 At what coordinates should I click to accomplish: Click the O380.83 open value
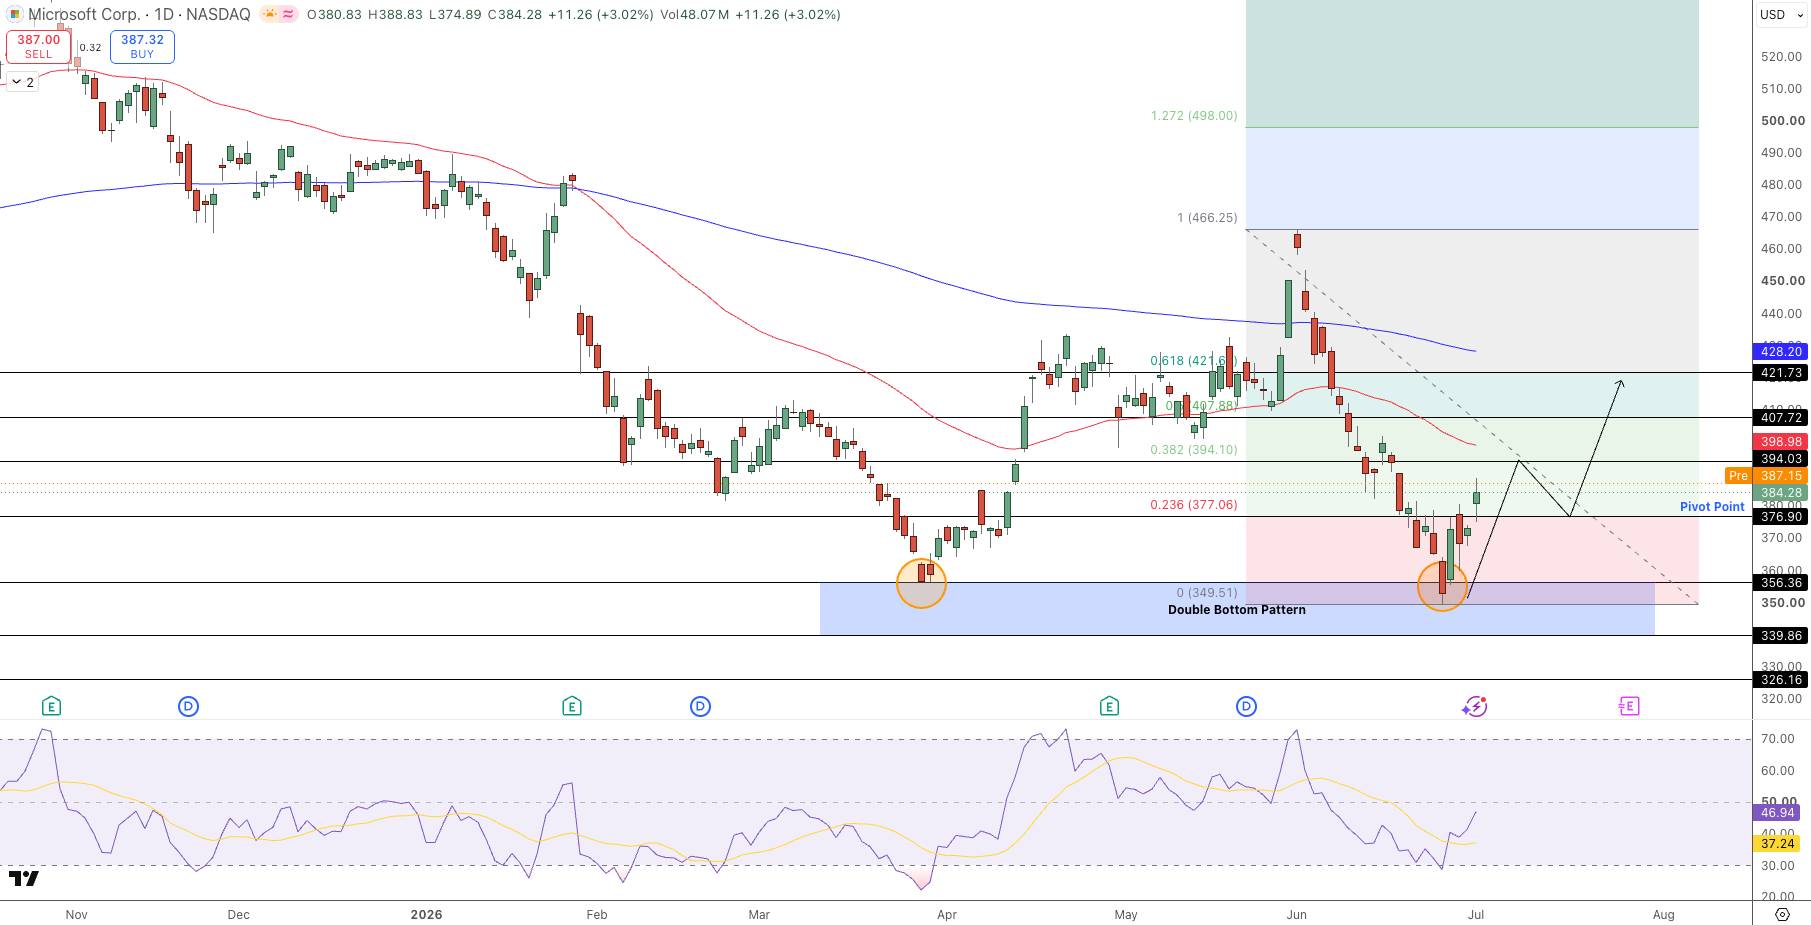click(334, 15)
